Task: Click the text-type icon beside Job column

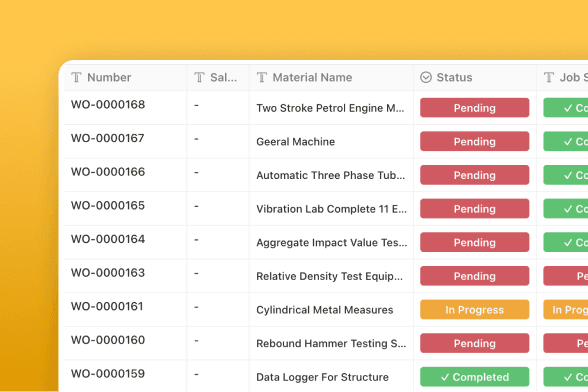Action: point(549,77)
